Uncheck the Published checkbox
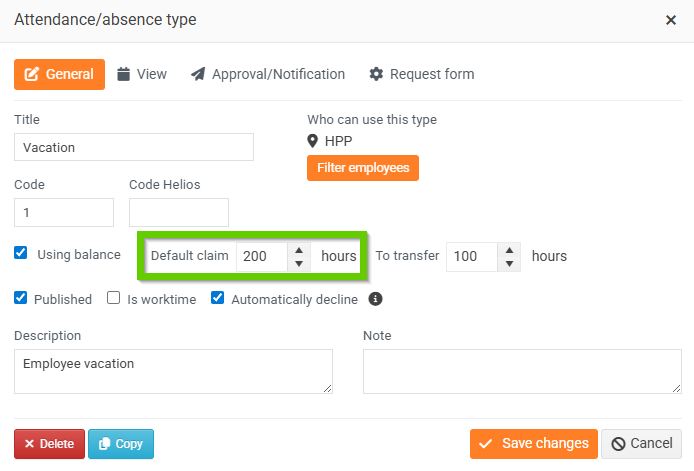The width and height of the screenshot is (694, 471). (x=21, y=298)
